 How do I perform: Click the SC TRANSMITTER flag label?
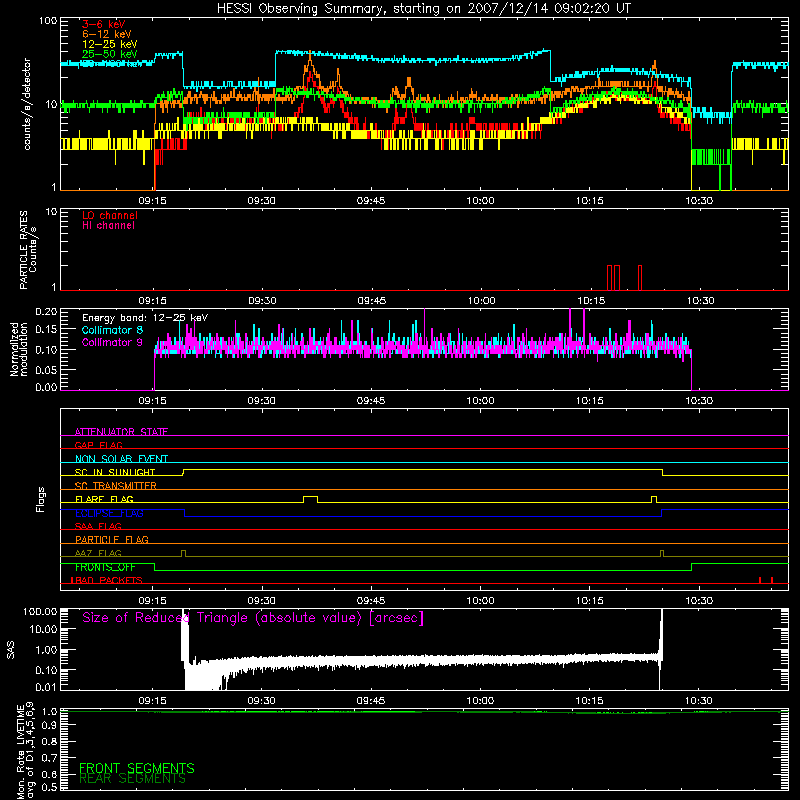point(116,486)
